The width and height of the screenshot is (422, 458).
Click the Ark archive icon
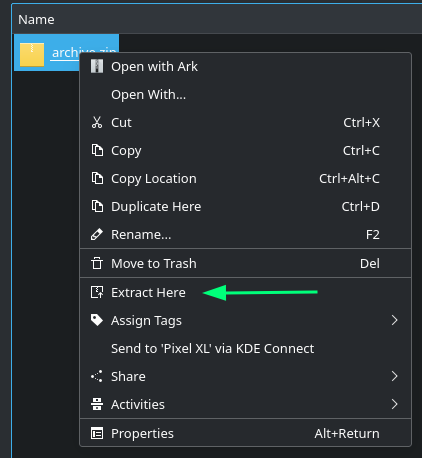click(x=97, y=66)
